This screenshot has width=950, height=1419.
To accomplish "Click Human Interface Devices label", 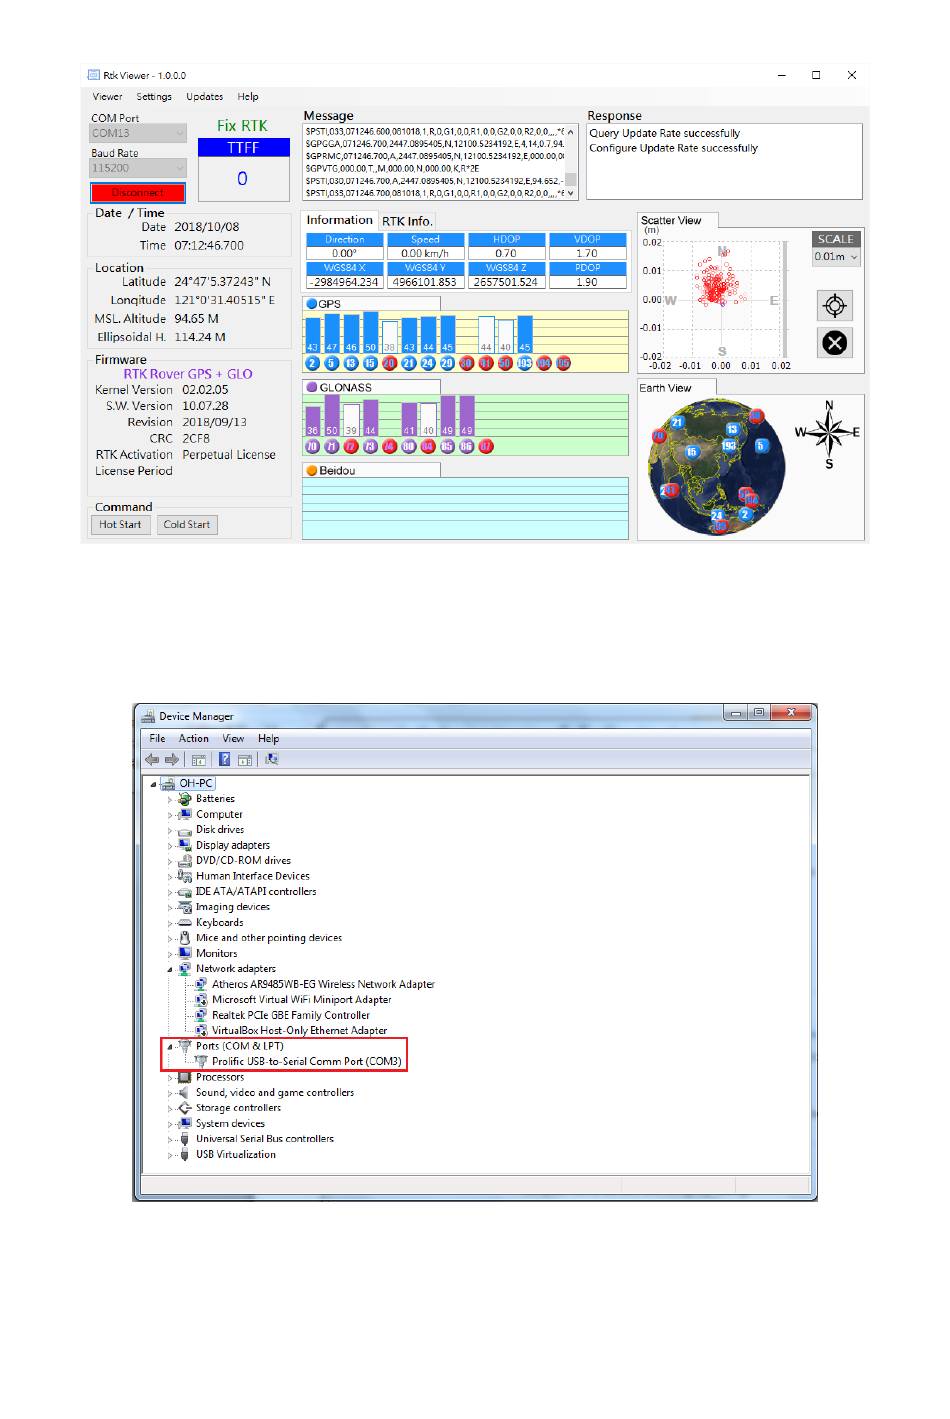I will pyautogui.click(x=253, y=876).
